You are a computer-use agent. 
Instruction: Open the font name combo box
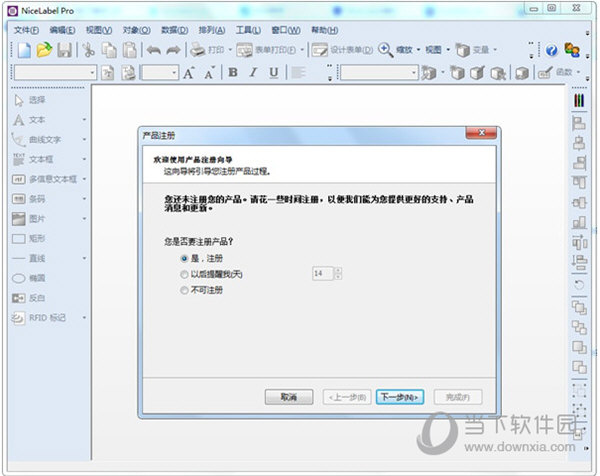(x=55, y=72)
